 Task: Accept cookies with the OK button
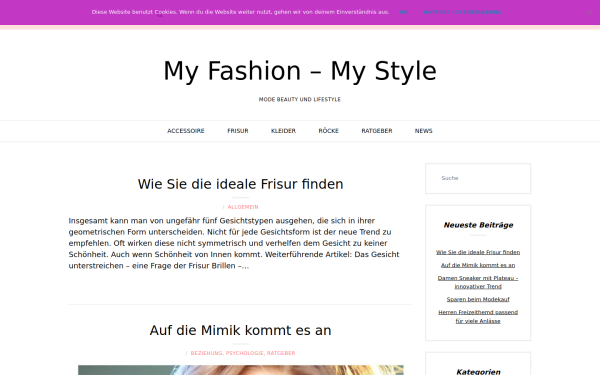(403, 12)
